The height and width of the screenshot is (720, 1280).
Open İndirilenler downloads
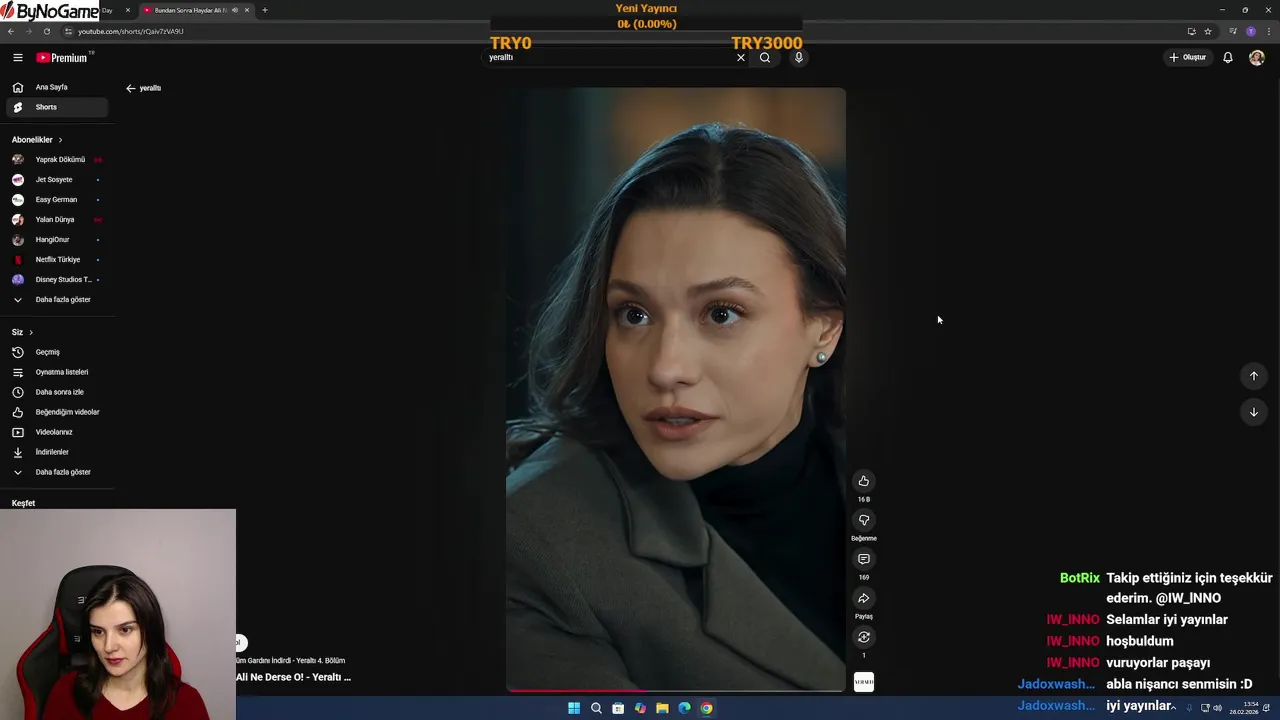coord(57,452)
